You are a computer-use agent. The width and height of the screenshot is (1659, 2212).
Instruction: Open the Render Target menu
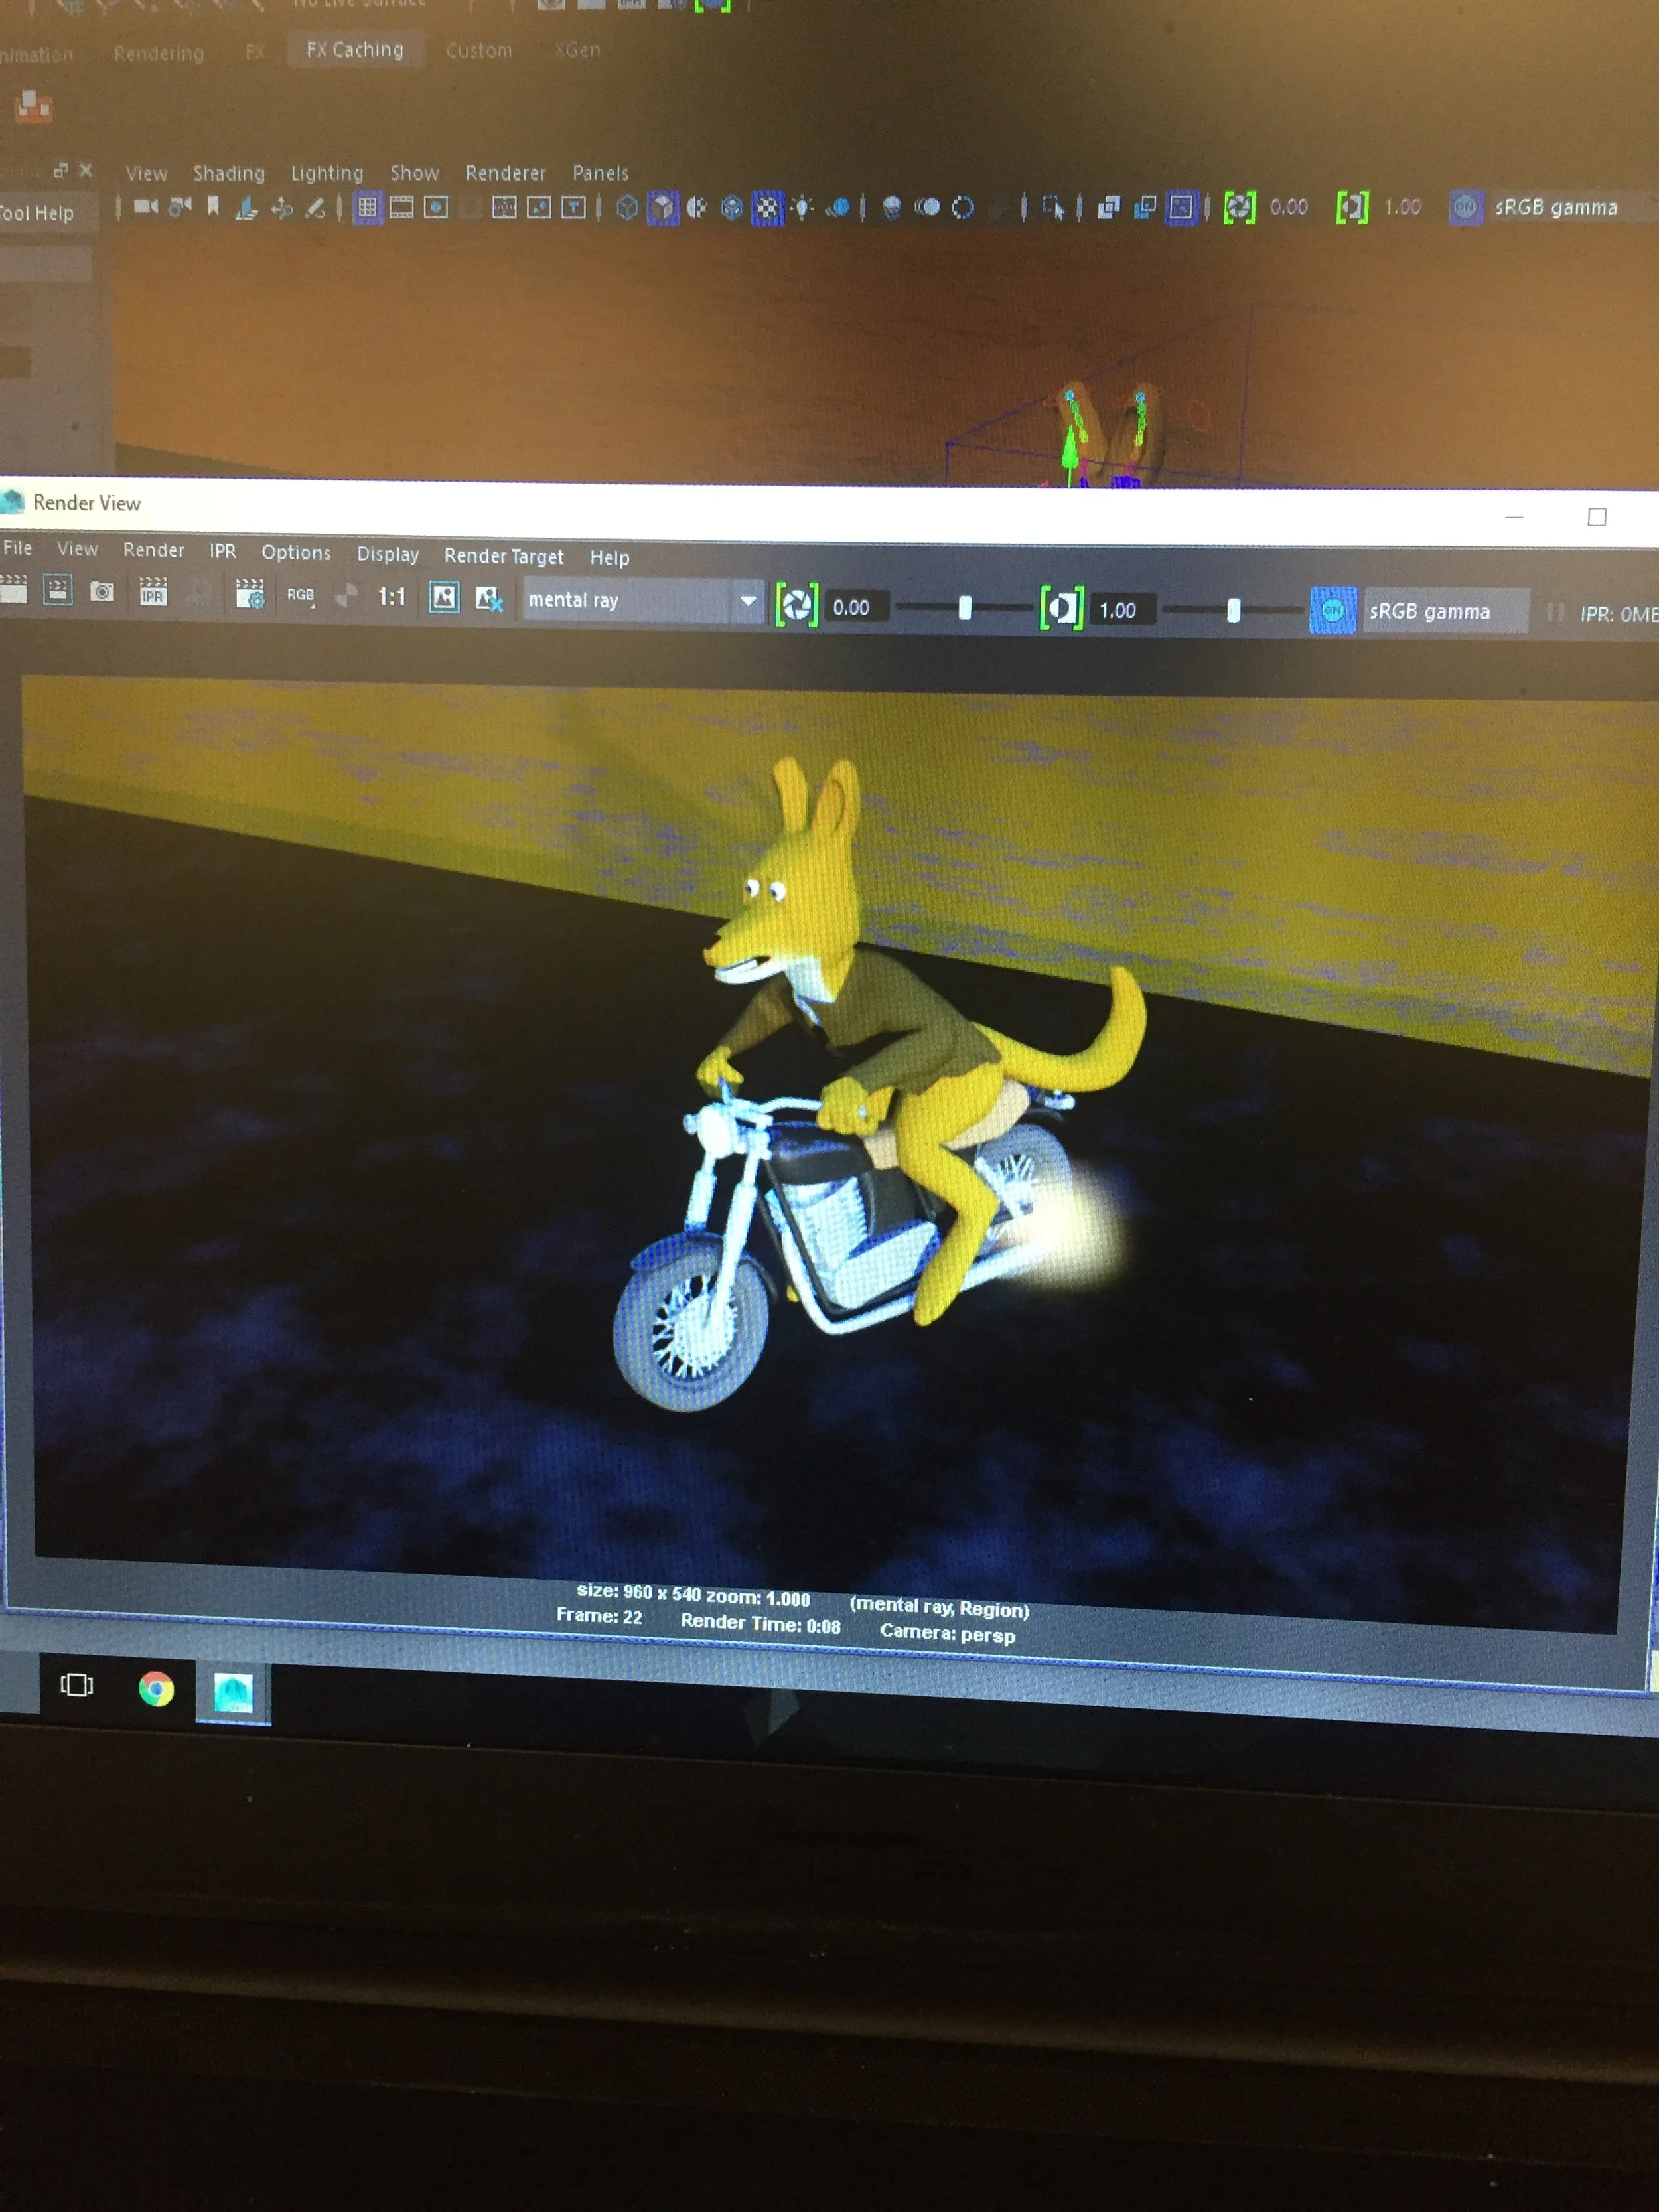(x=503, y=556)
